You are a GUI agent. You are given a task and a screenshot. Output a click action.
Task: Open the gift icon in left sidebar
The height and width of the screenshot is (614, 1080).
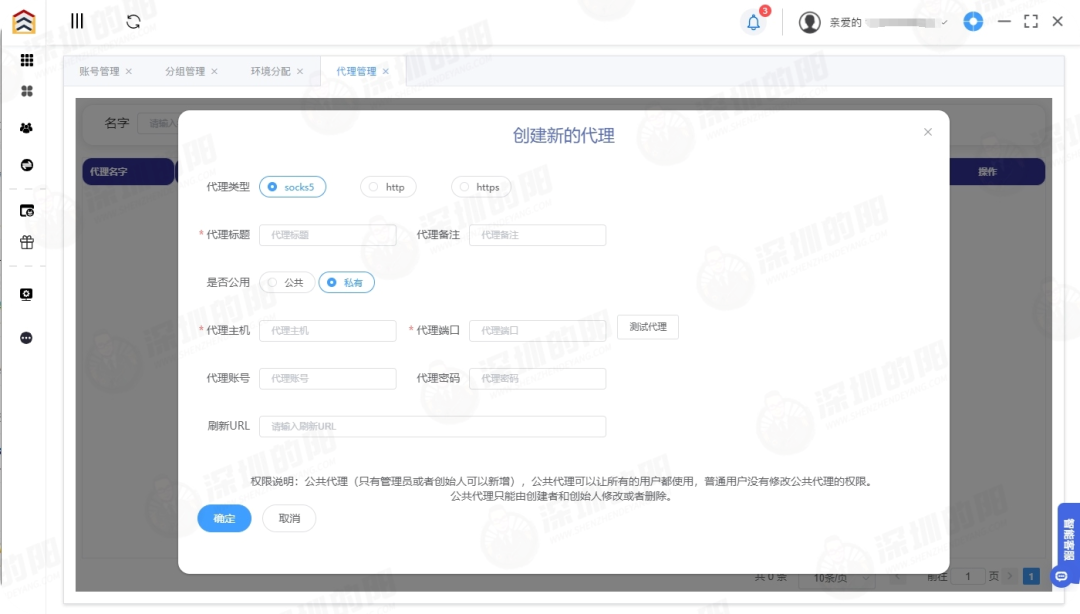(27, 241)
